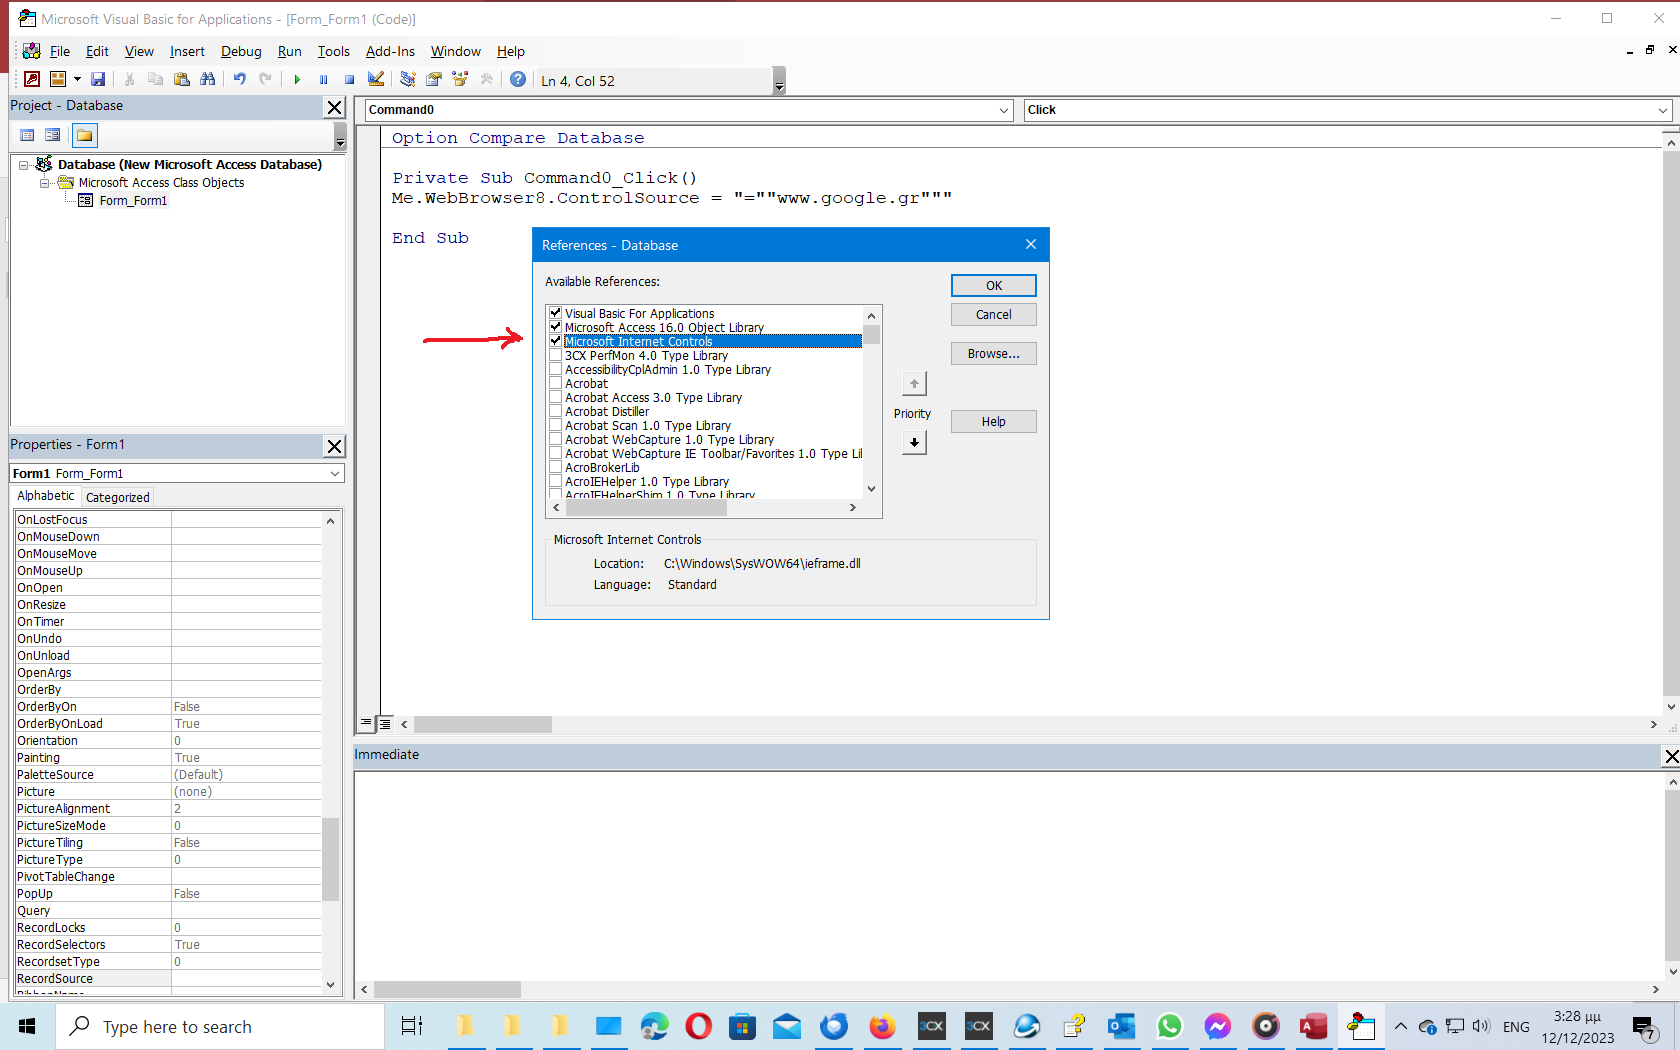Run the Sub with the green play icon

tap(297, 79)
